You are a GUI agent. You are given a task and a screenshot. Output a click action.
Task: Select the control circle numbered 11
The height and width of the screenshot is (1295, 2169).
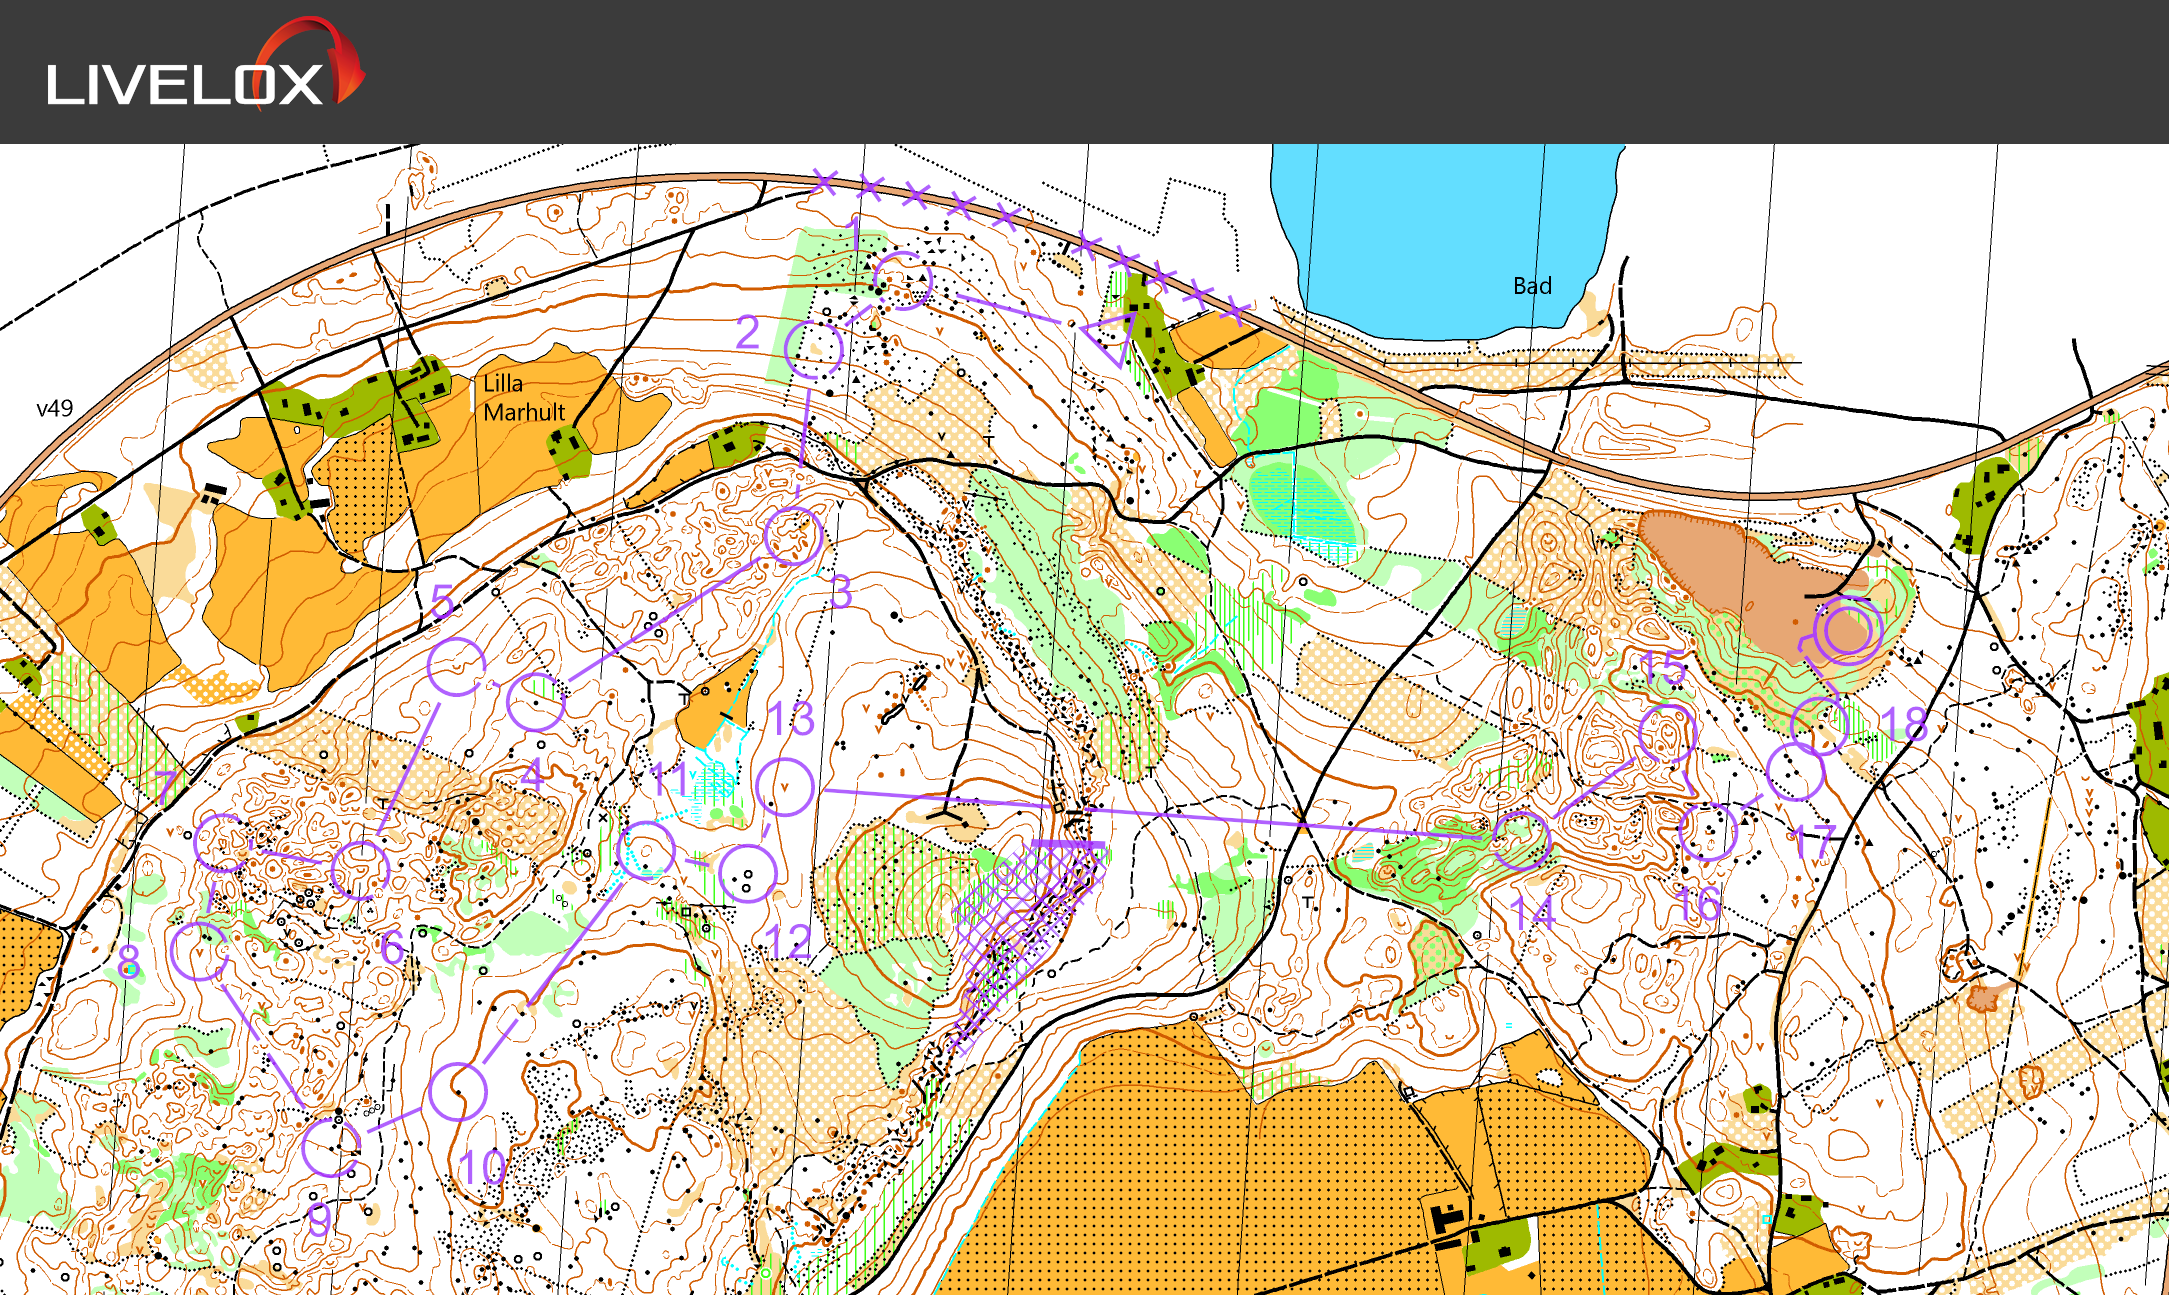(x=647, y=850)
